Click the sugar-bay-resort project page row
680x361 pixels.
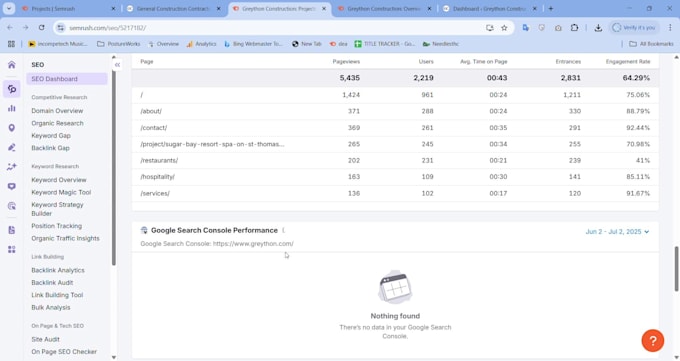point(395,144)
